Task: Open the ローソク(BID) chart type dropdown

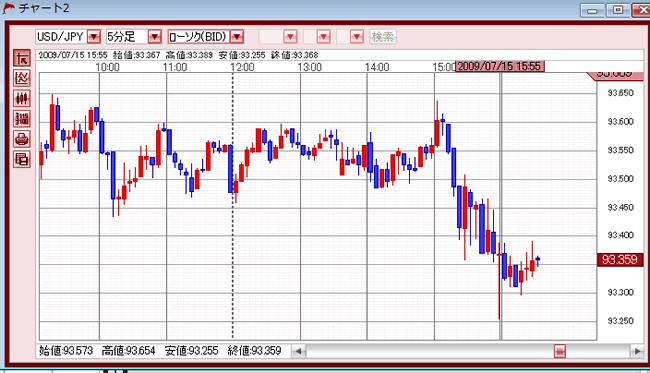Action: pyautogui.click(x=237, y=37)
